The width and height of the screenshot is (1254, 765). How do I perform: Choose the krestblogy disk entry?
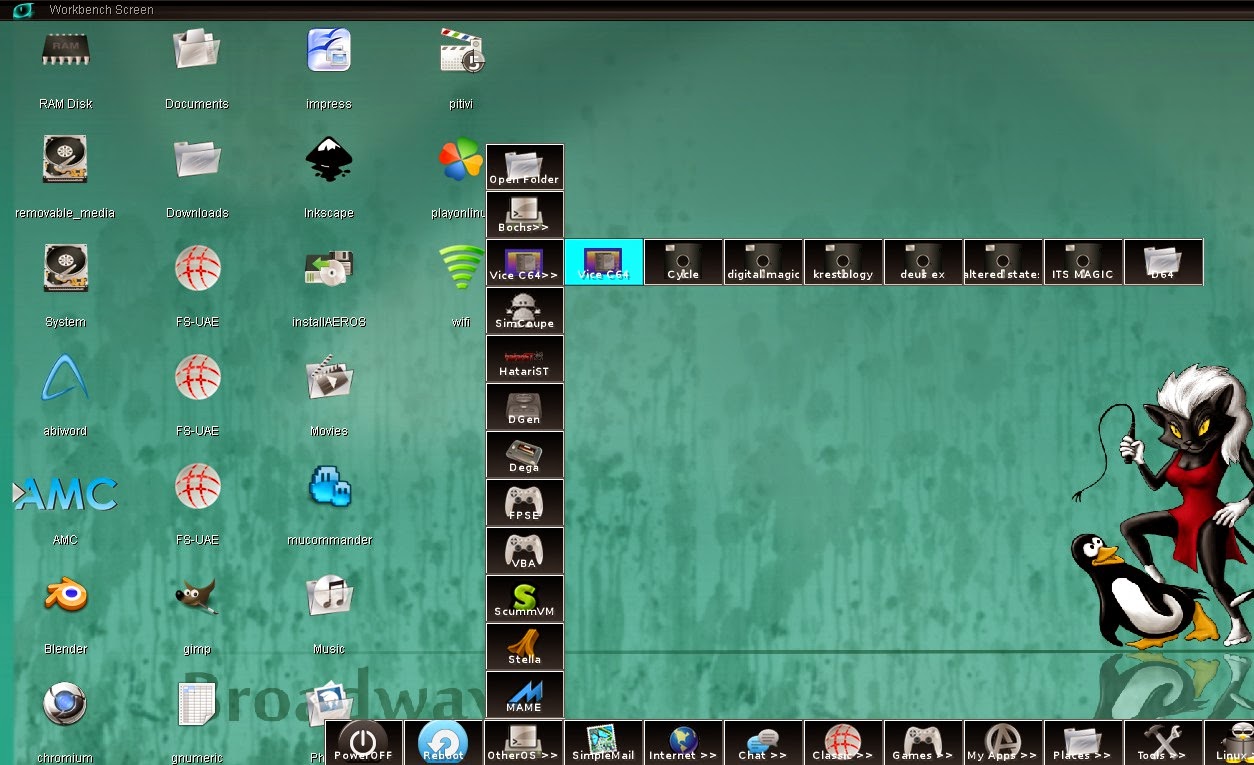844,262
